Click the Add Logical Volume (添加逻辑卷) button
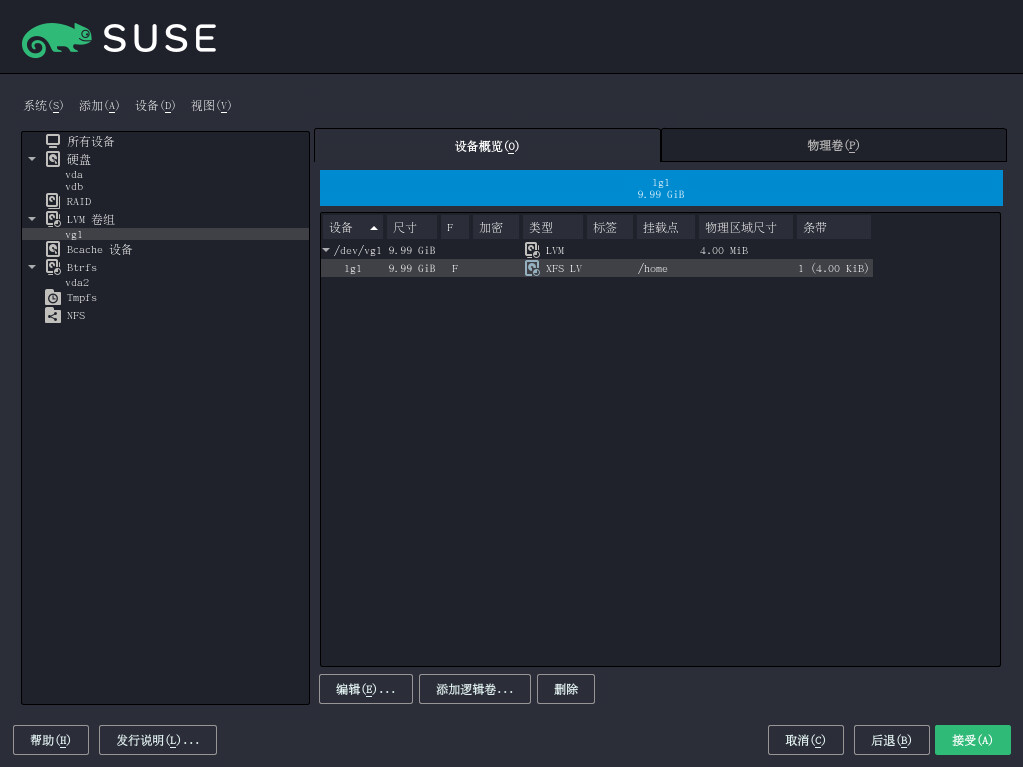The width and height of the screenshot is (1023, 767). (474, 689)
